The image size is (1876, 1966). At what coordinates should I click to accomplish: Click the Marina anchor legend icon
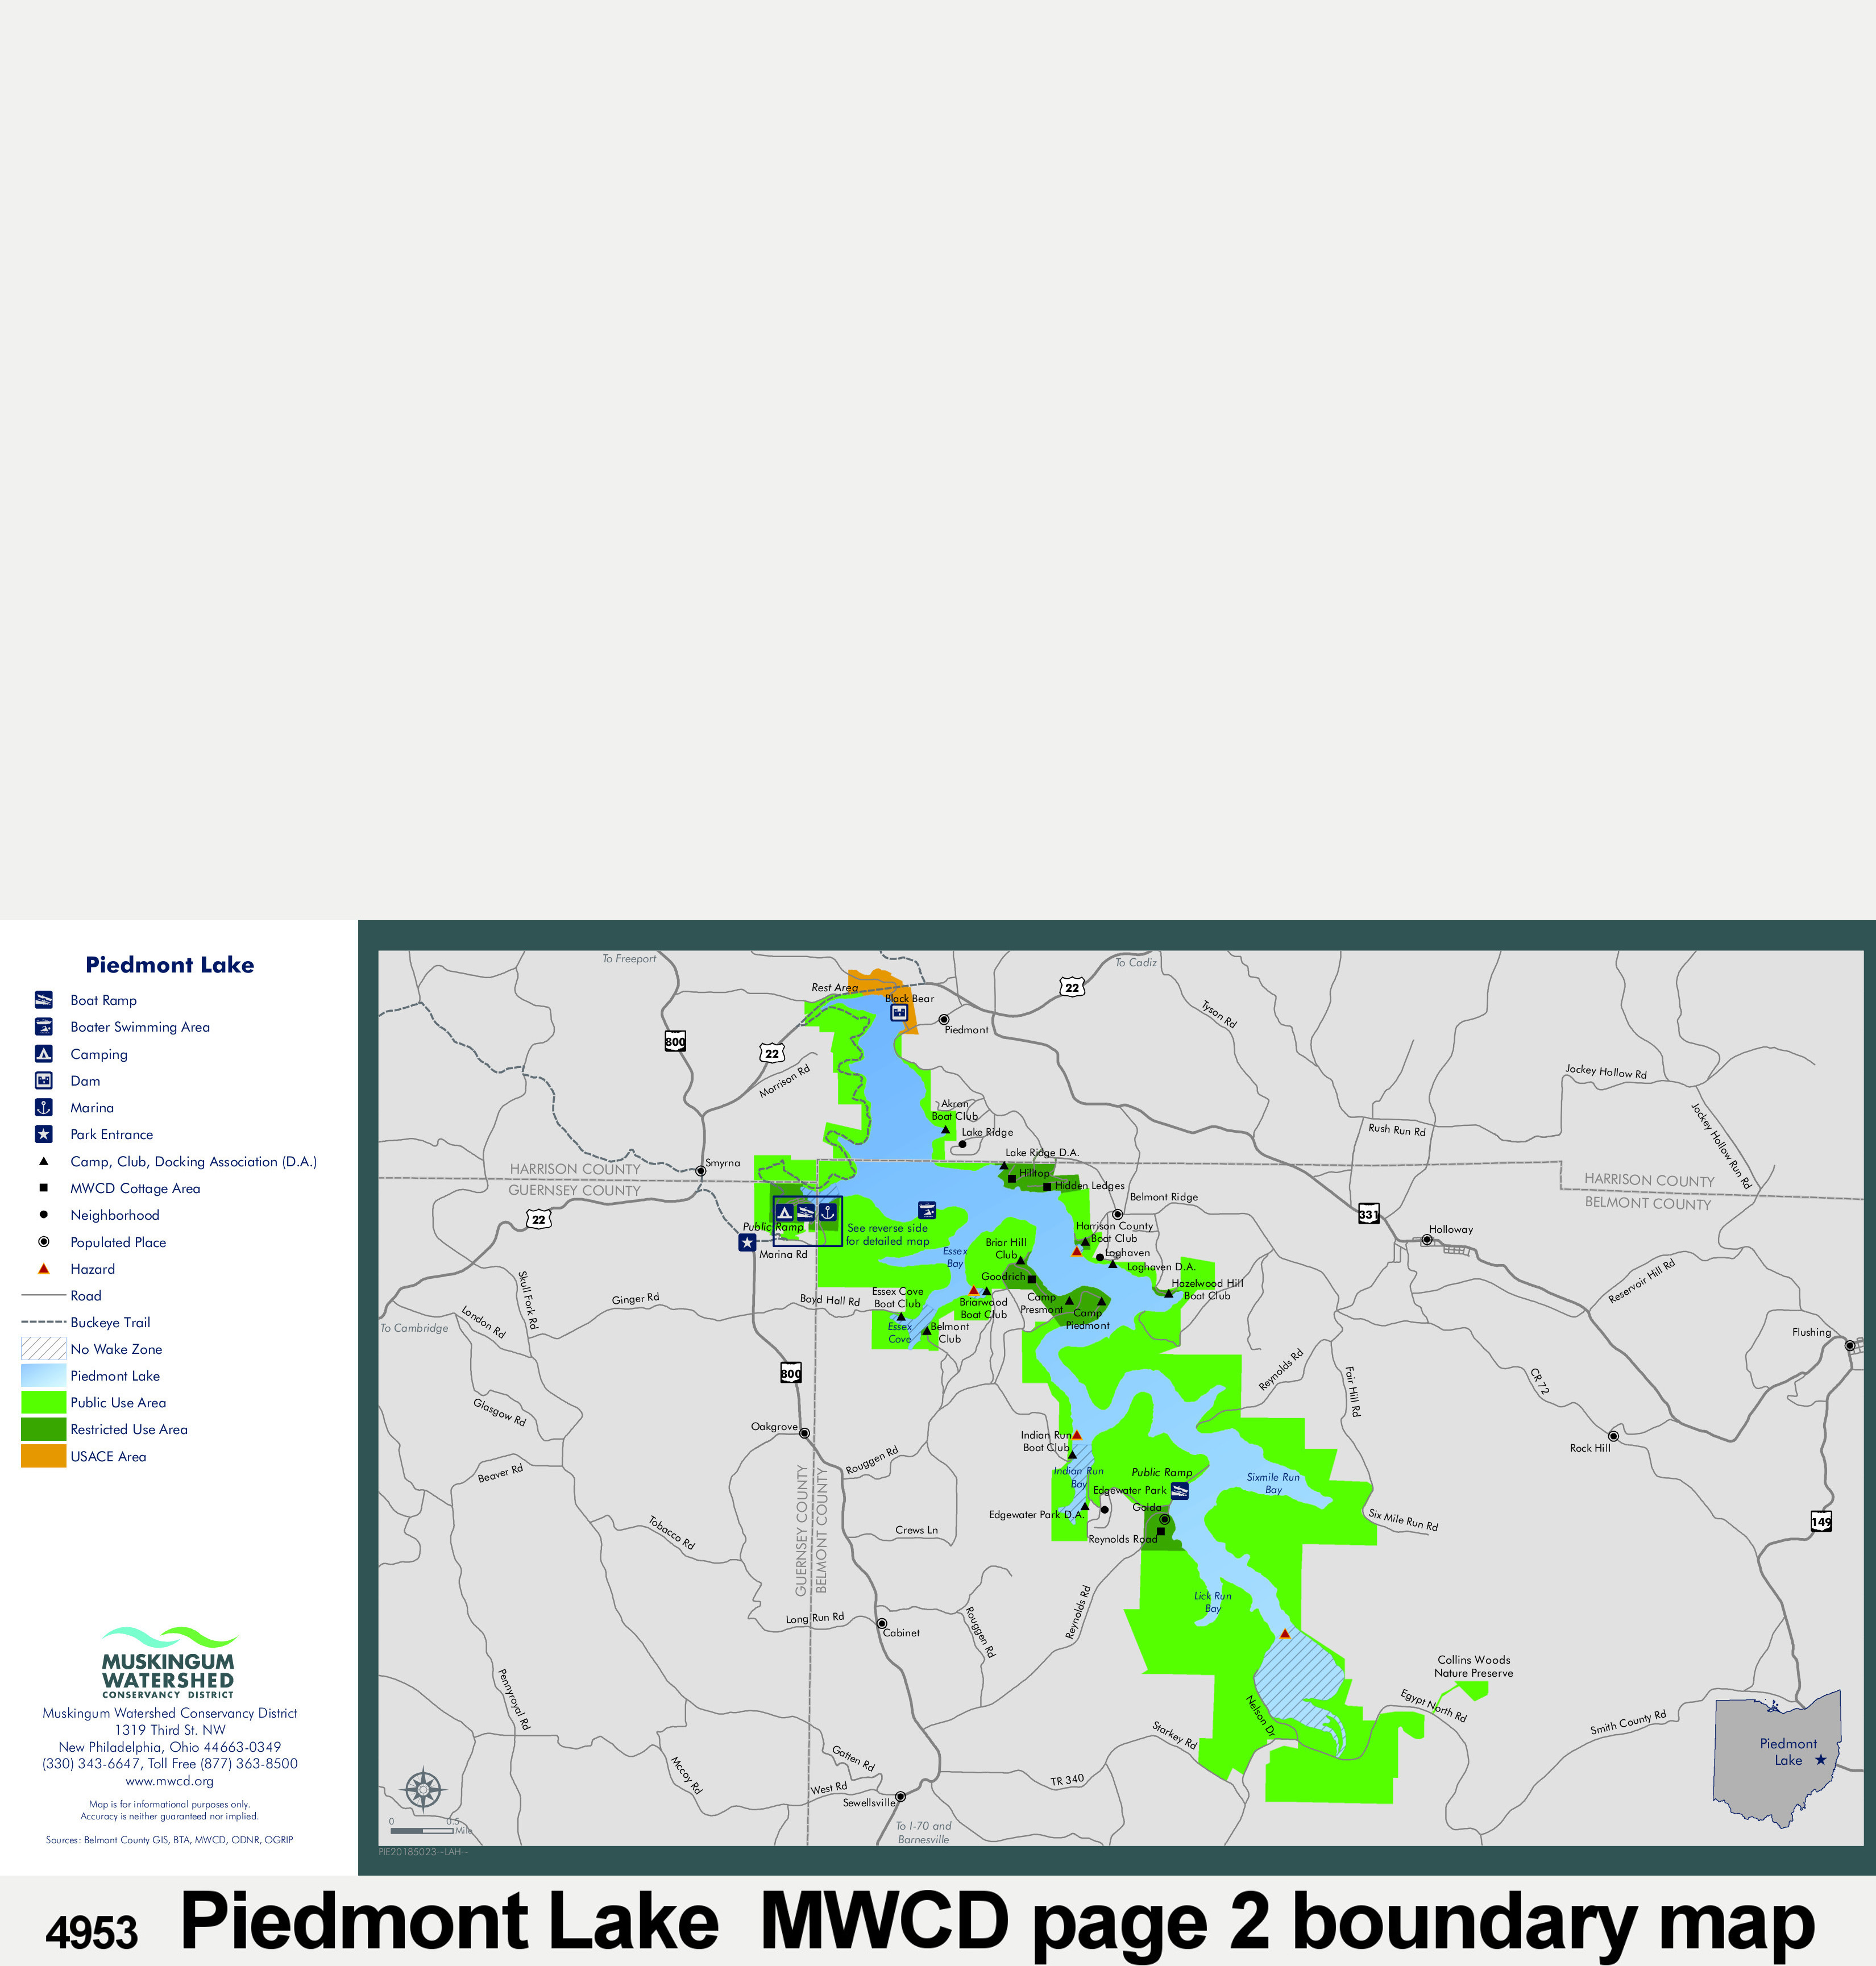click(x=43, y=1107)
